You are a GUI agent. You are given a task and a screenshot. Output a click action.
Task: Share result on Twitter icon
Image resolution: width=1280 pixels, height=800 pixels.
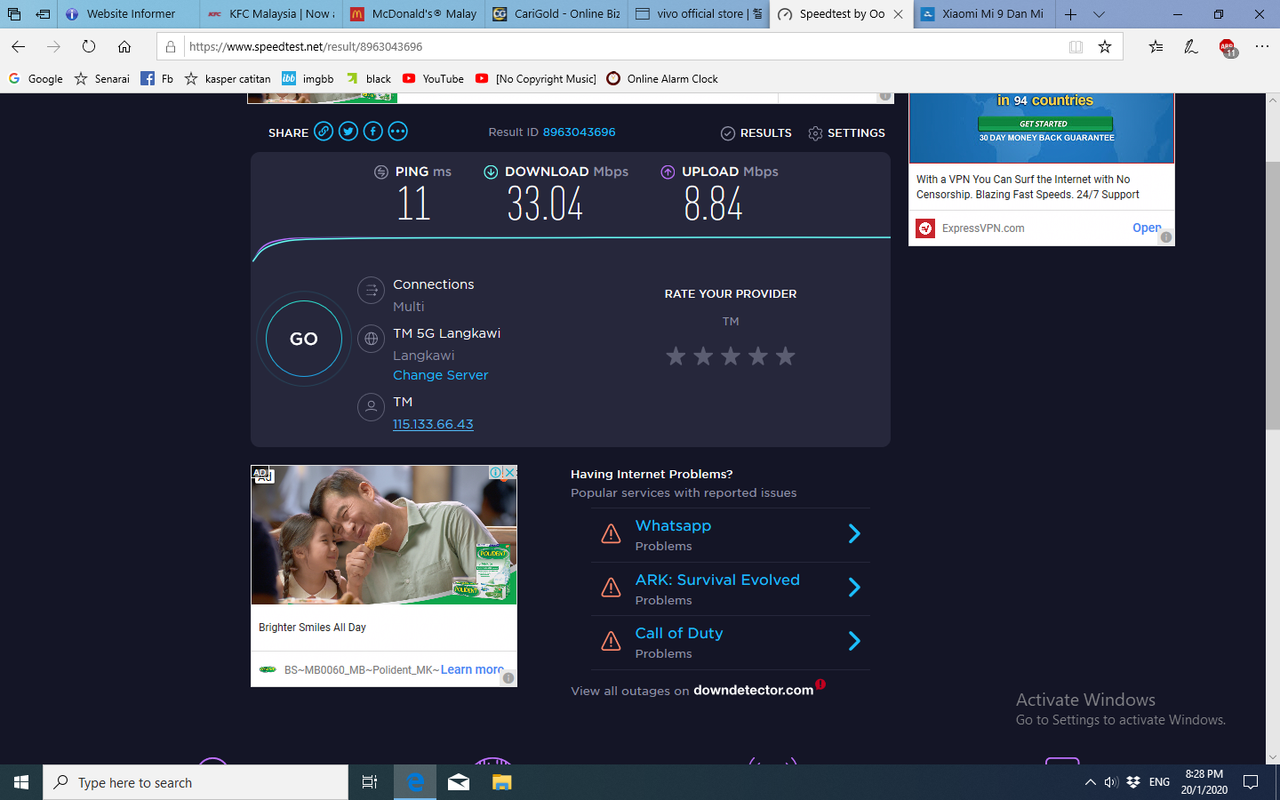point(348,132)
